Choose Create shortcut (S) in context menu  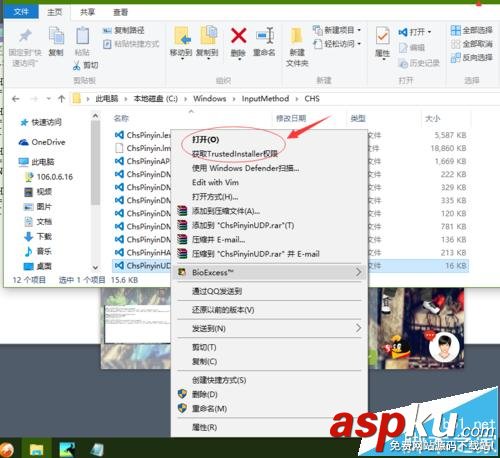pos(219,380)
